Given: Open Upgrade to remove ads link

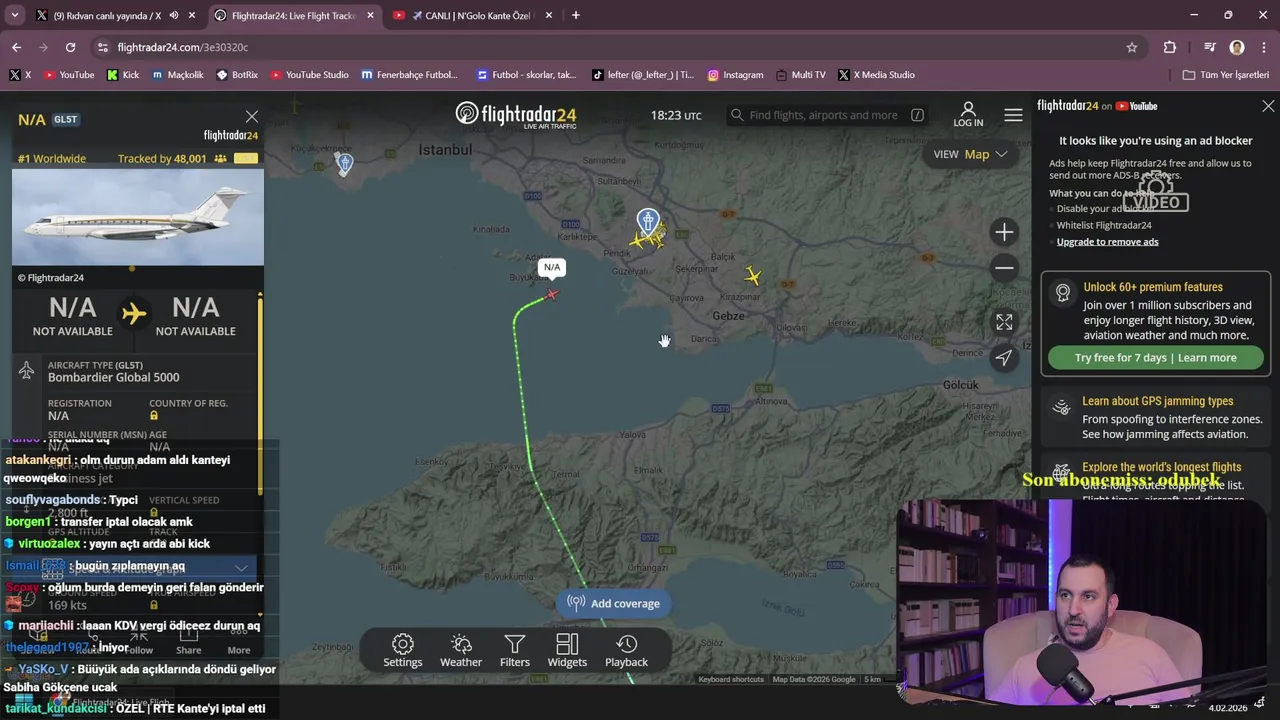Looking at the screenshot, I should [x=1107, y=242].
